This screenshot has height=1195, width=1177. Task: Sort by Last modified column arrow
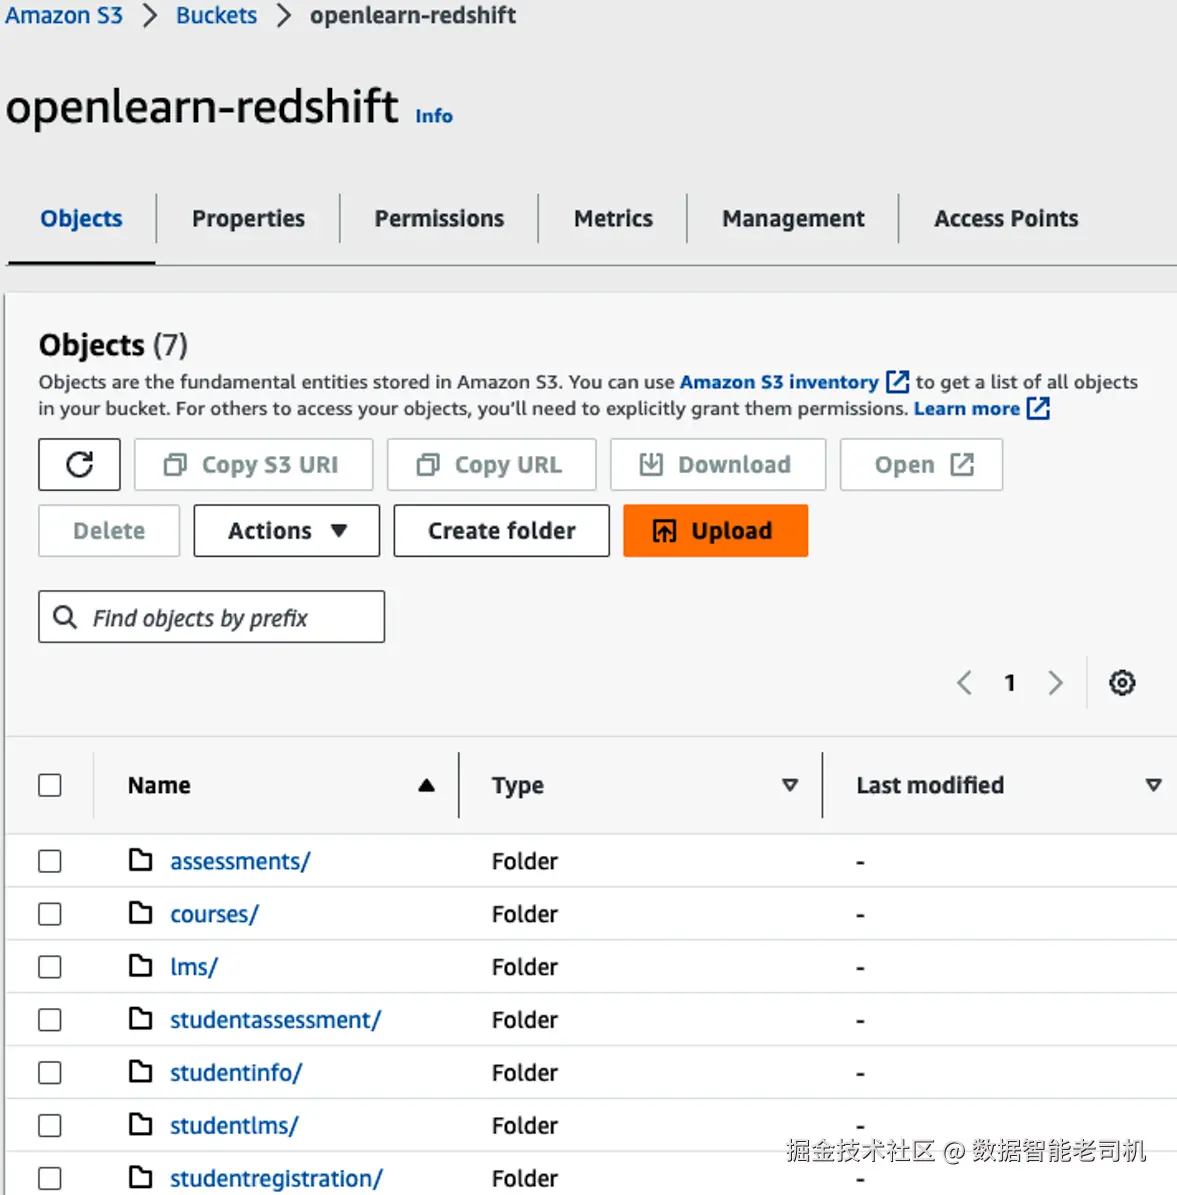[1153, 785]
